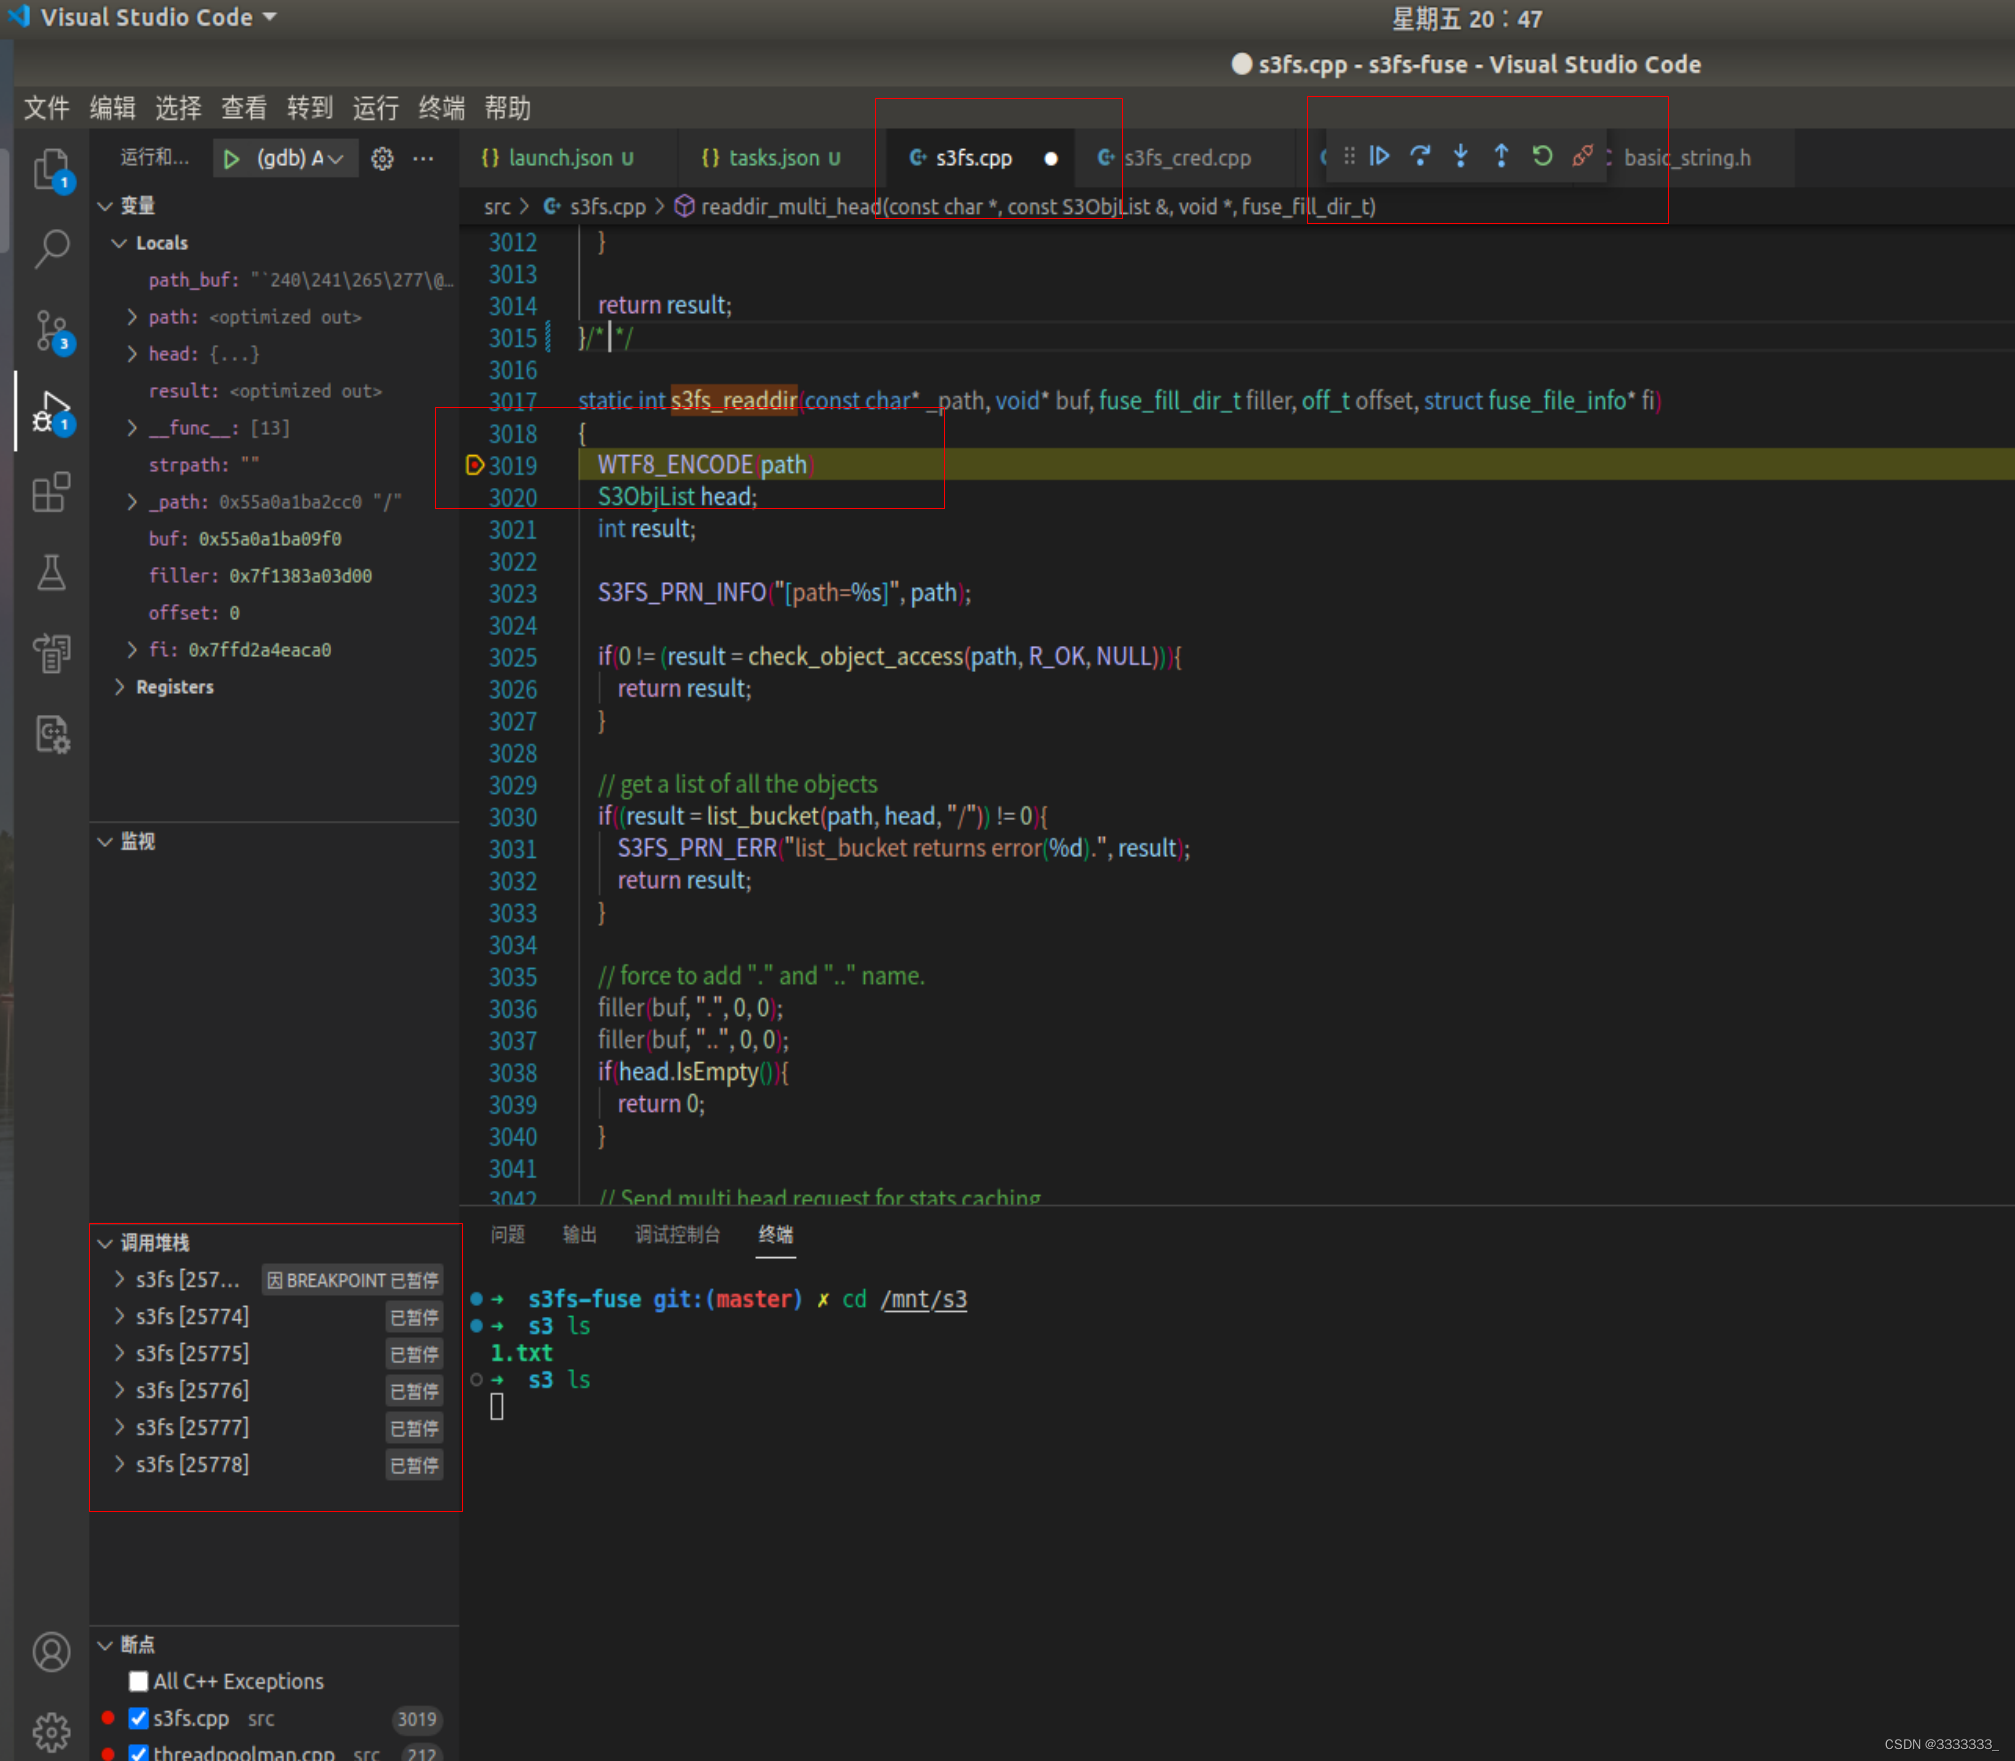
Task: Click the debug Step Into icon
Action: pos(1460,156)
